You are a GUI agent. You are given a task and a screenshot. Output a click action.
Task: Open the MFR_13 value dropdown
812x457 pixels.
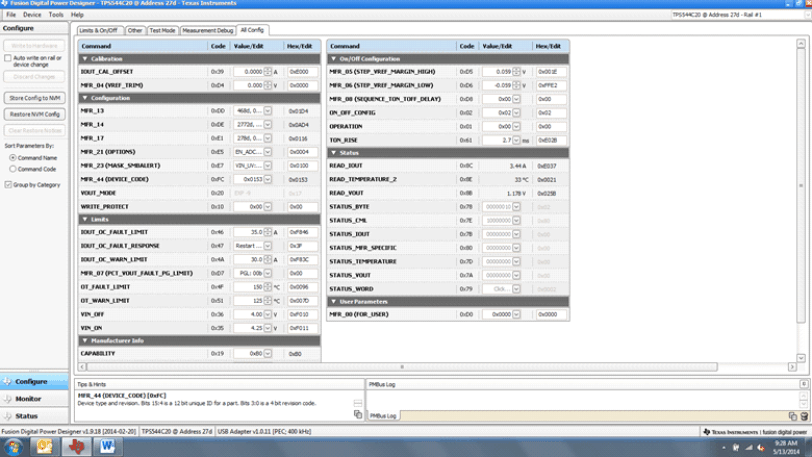click(268, 111)
